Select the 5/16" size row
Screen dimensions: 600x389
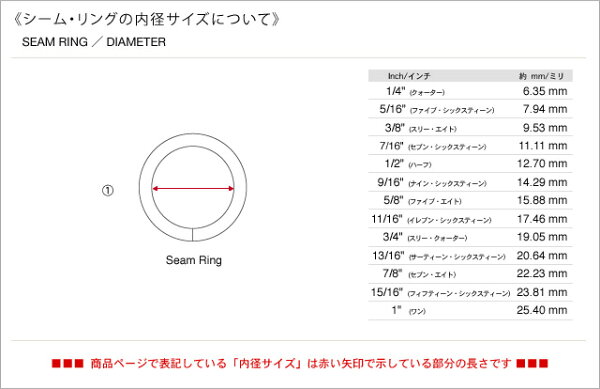point(470,109)
